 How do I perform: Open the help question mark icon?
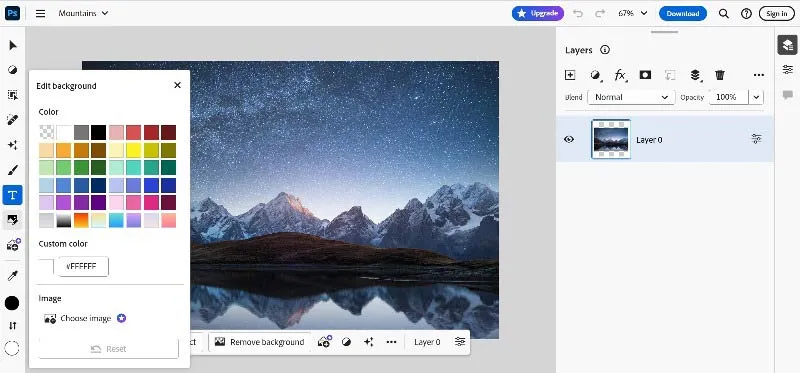click(746, 13)
